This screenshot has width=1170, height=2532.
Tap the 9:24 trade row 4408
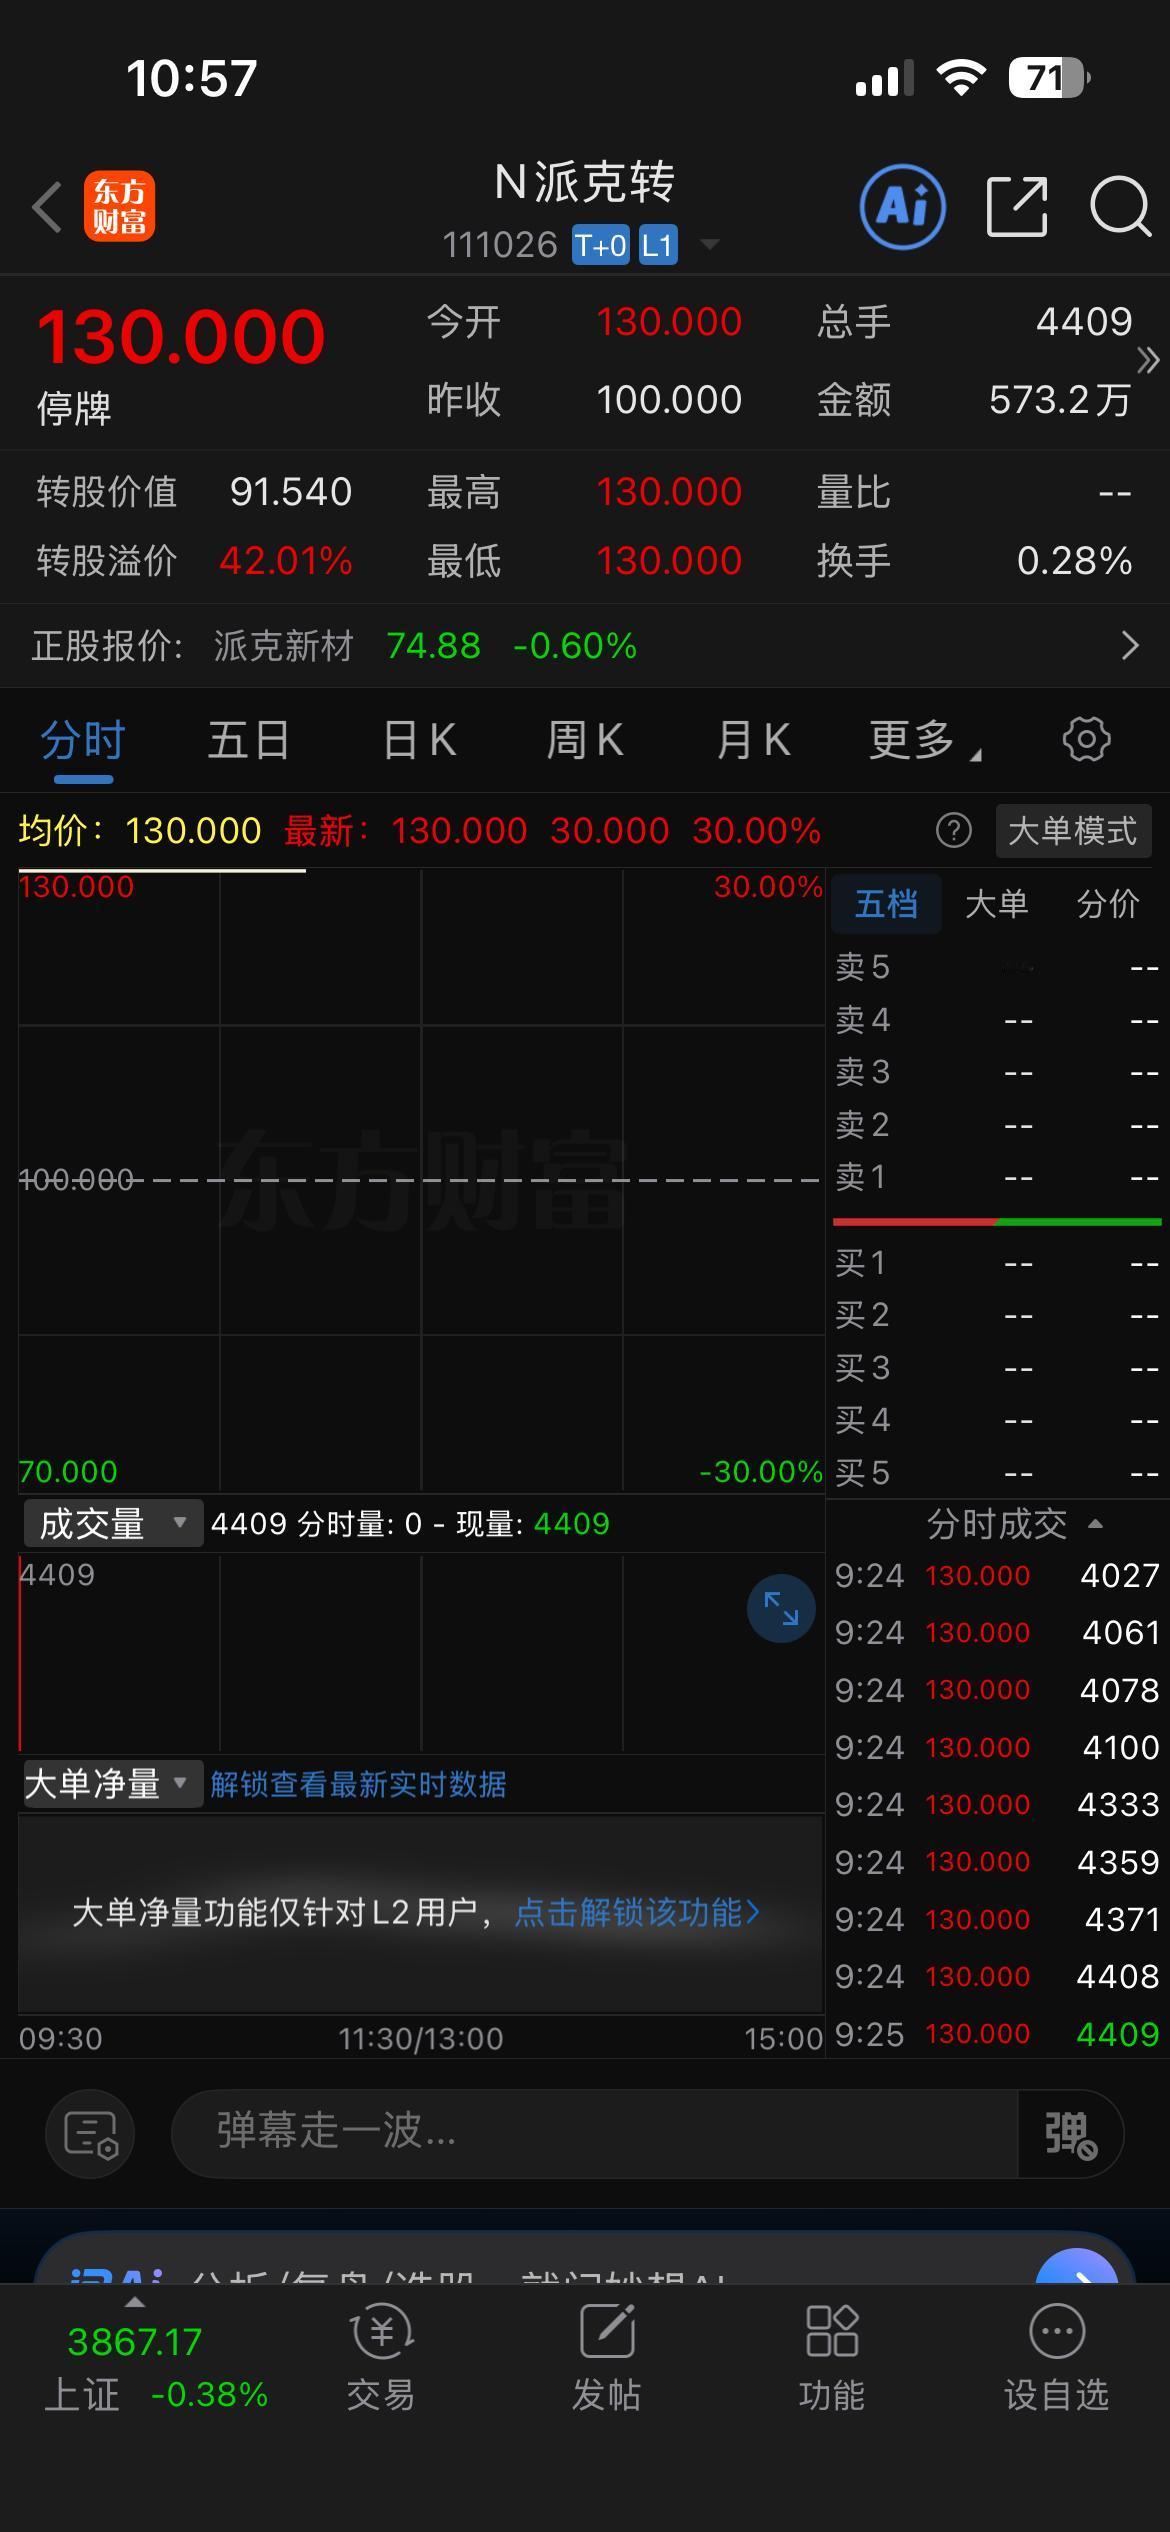(x=997, y=1976)
